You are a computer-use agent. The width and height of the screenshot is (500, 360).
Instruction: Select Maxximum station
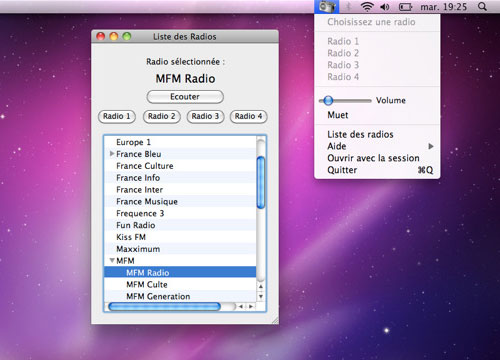pos(180,249)
